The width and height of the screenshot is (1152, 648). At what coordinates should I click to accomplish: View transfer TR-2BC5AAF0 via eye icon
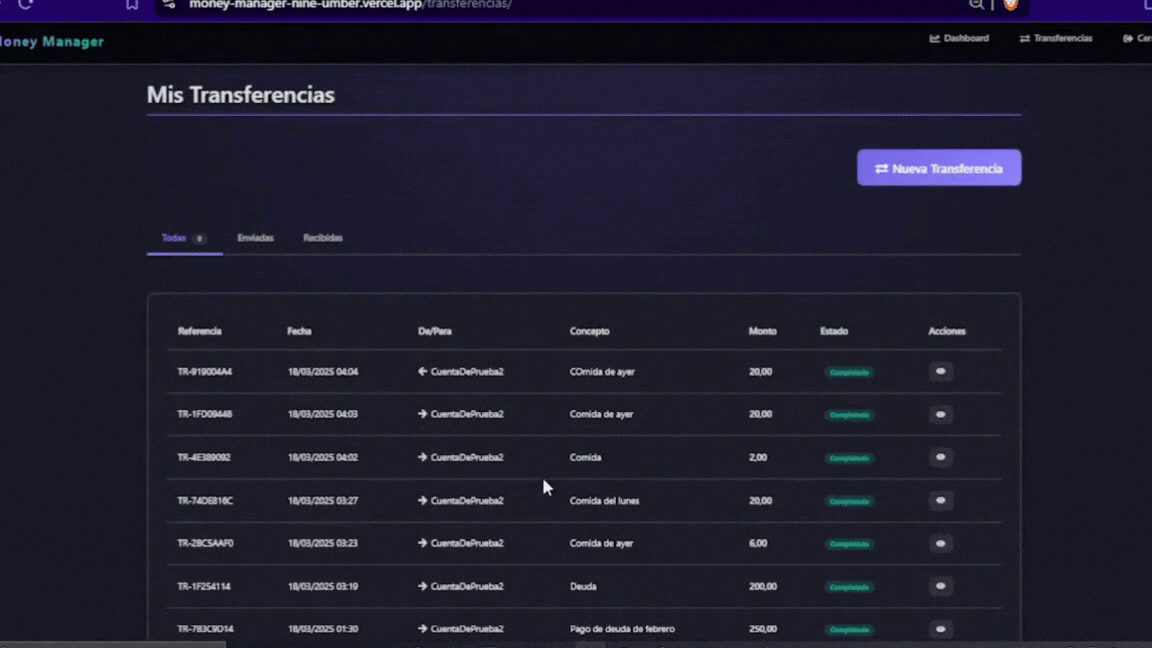940,544
